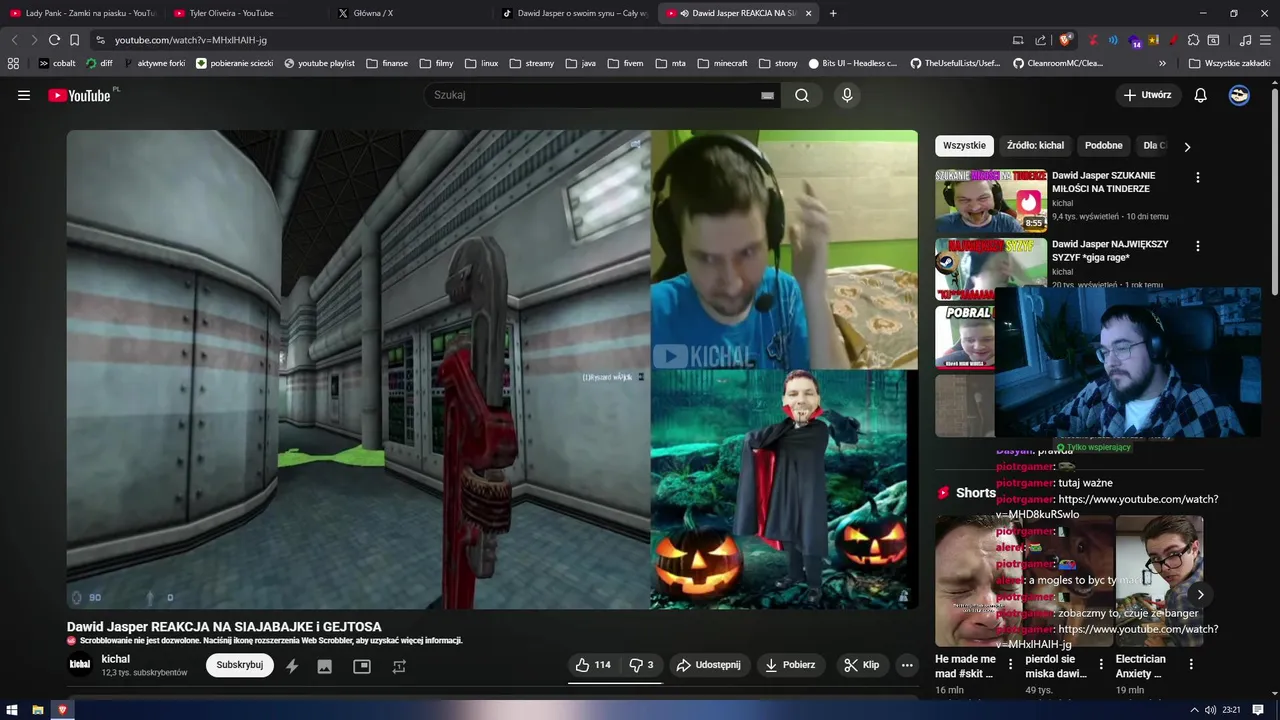Go back in browser history
Viewport: 1280px width, 720px height.
click(14, 40)
